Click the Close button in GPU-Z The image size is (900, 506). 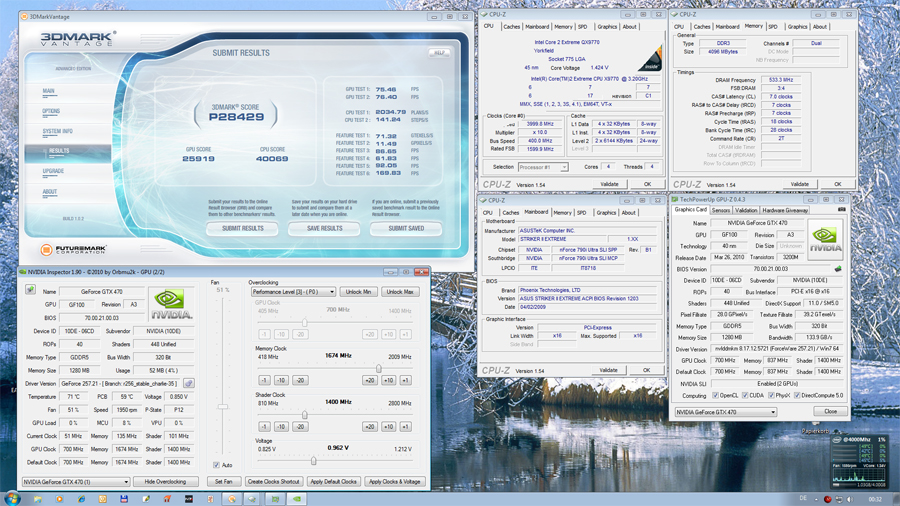point(831,412)
